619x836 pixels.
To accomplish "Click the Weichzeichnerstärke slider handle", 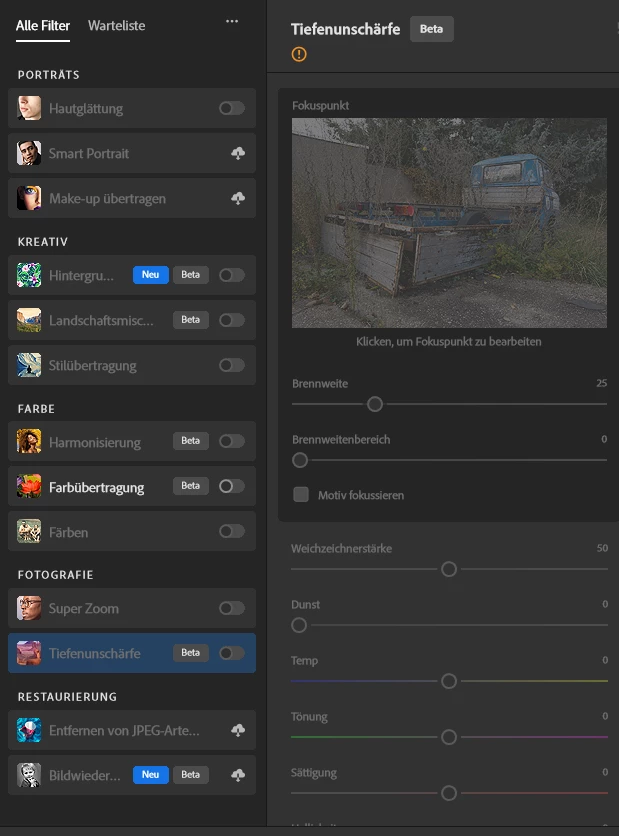I will tap(449, 569).
